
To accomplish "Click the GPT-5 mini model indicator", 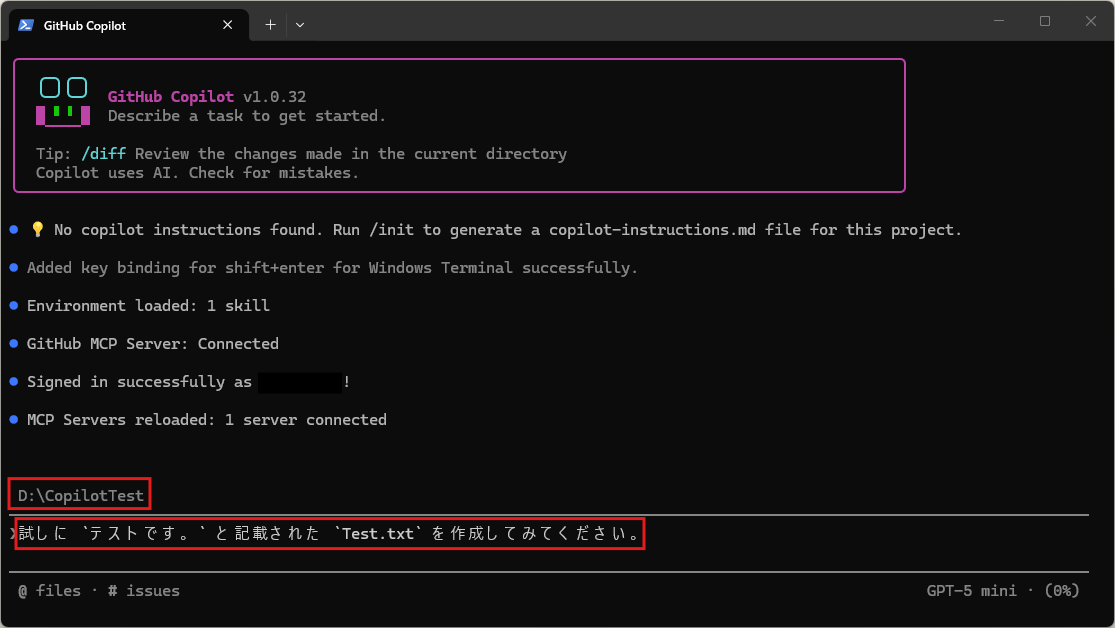I will (971, 591).
